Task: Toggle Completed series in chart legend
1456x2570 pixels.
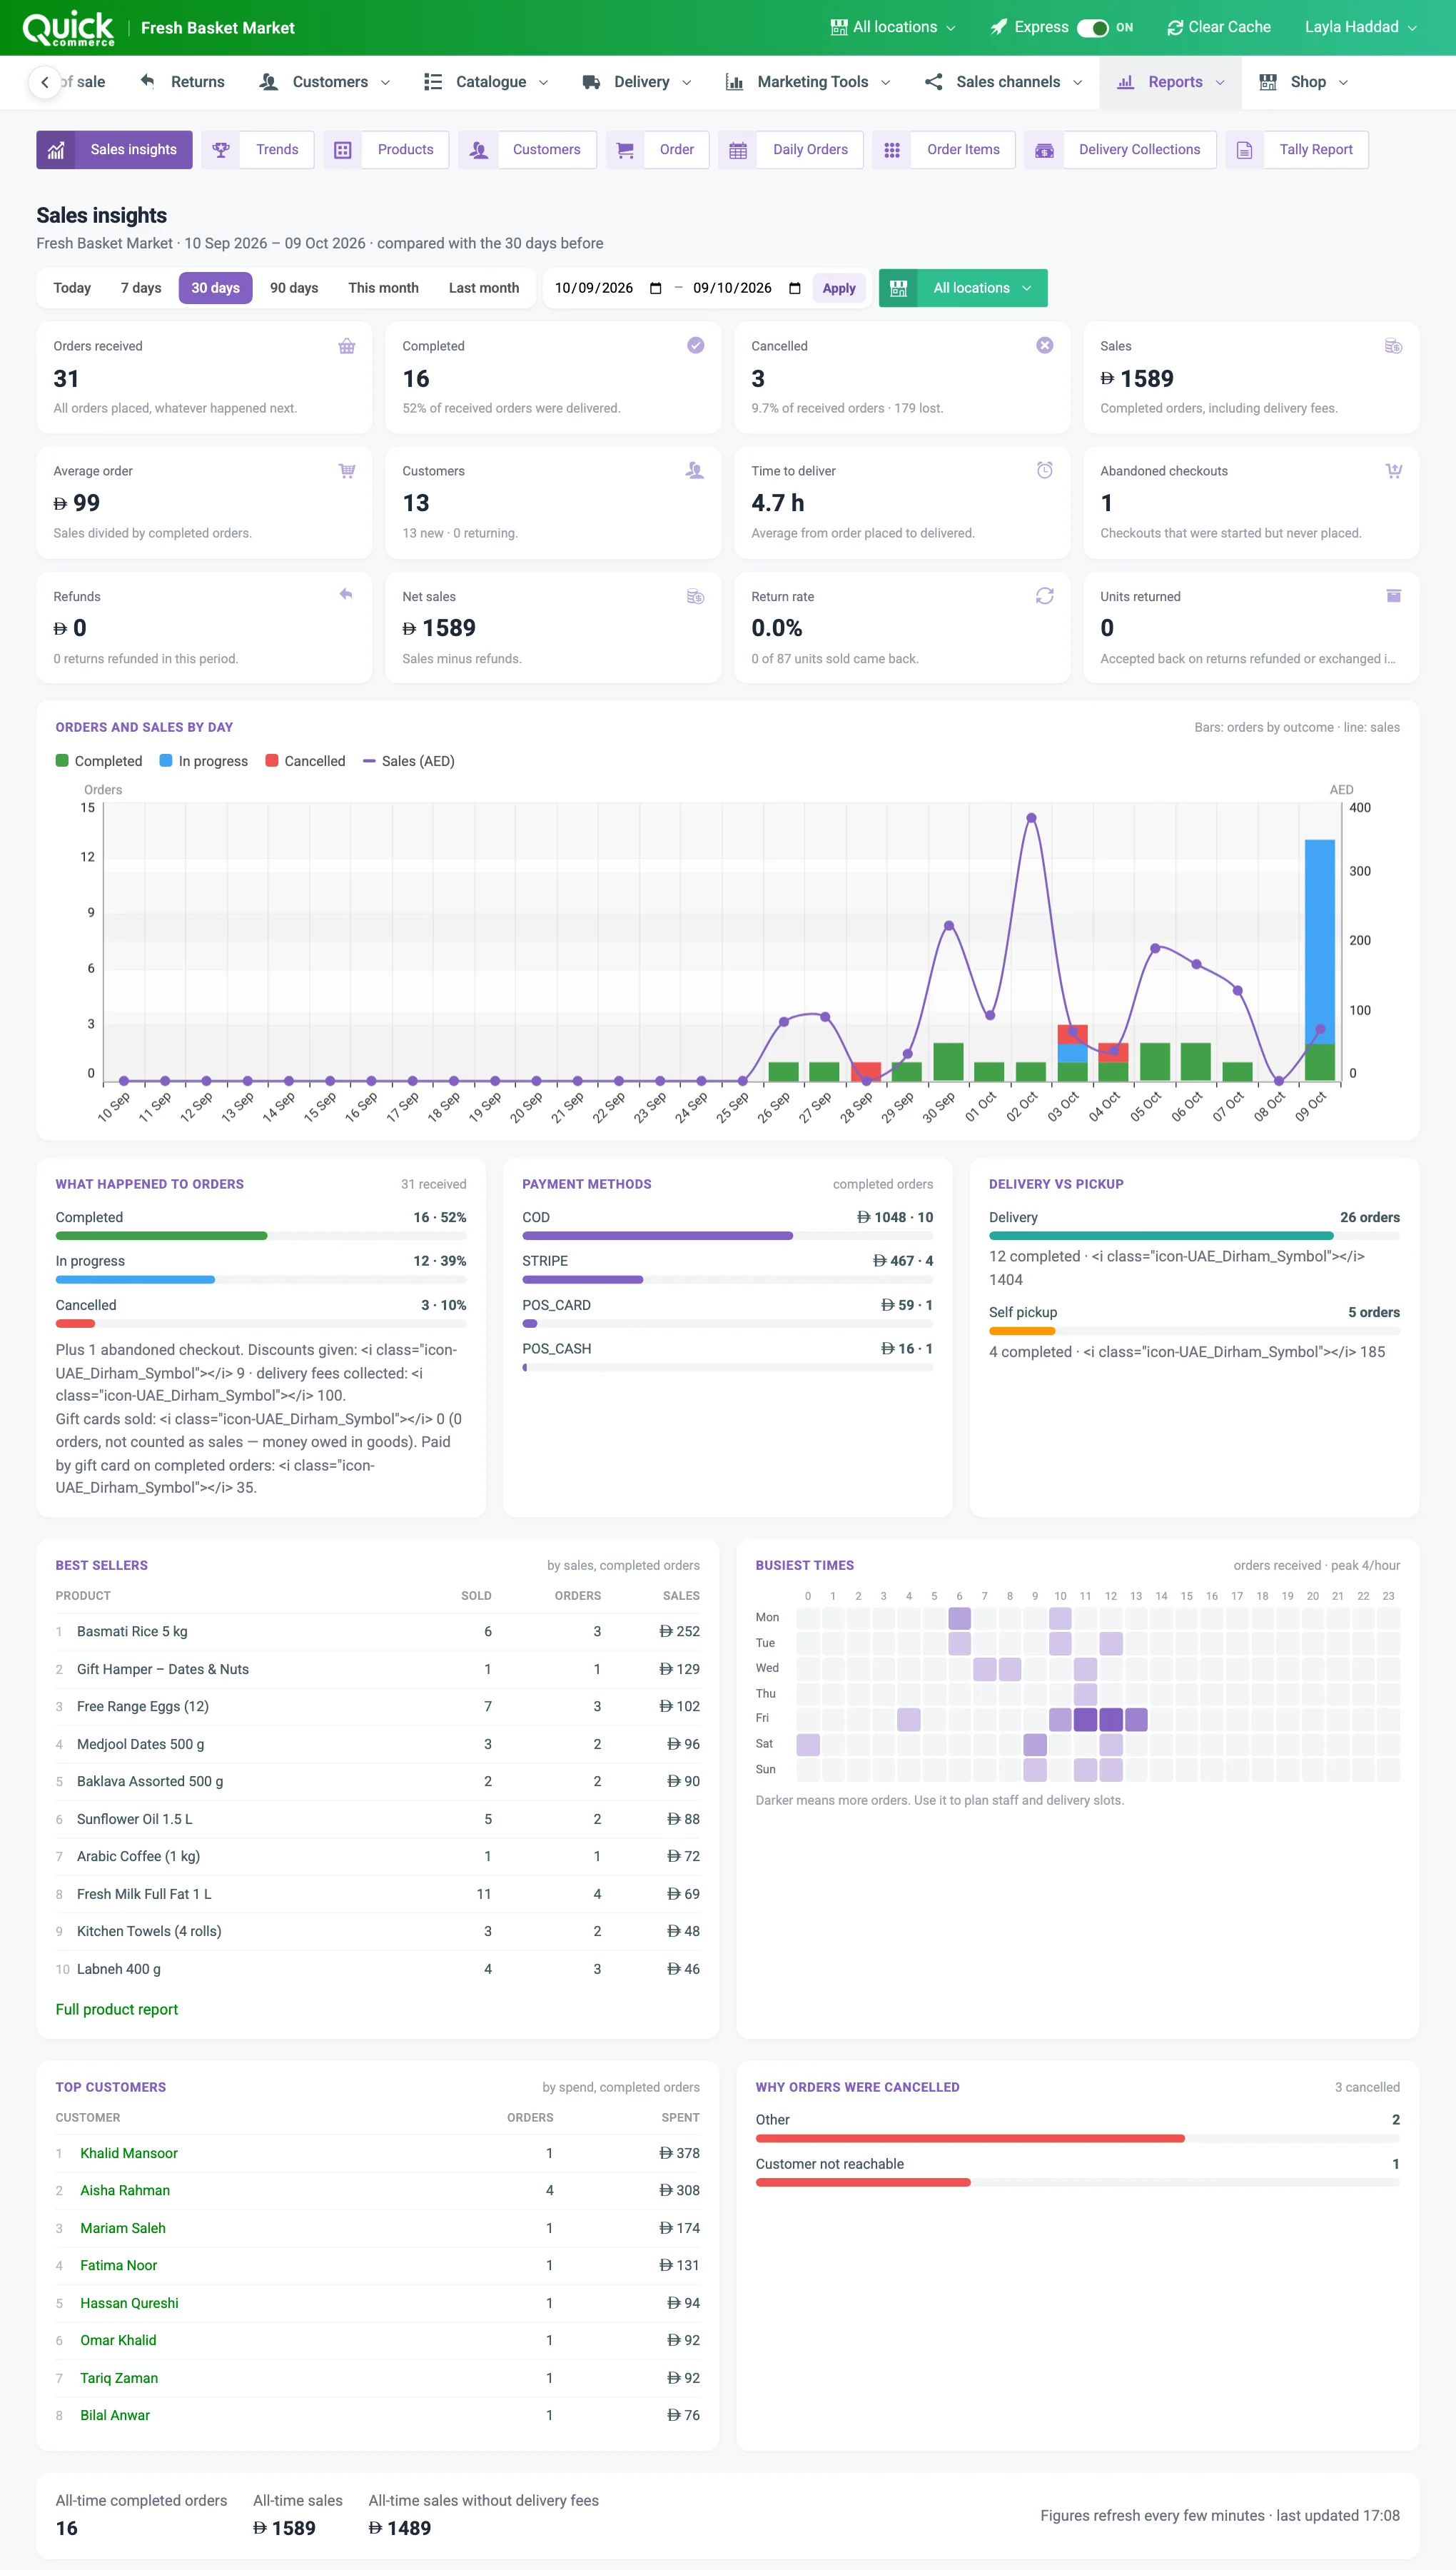Action: point(99,761)
